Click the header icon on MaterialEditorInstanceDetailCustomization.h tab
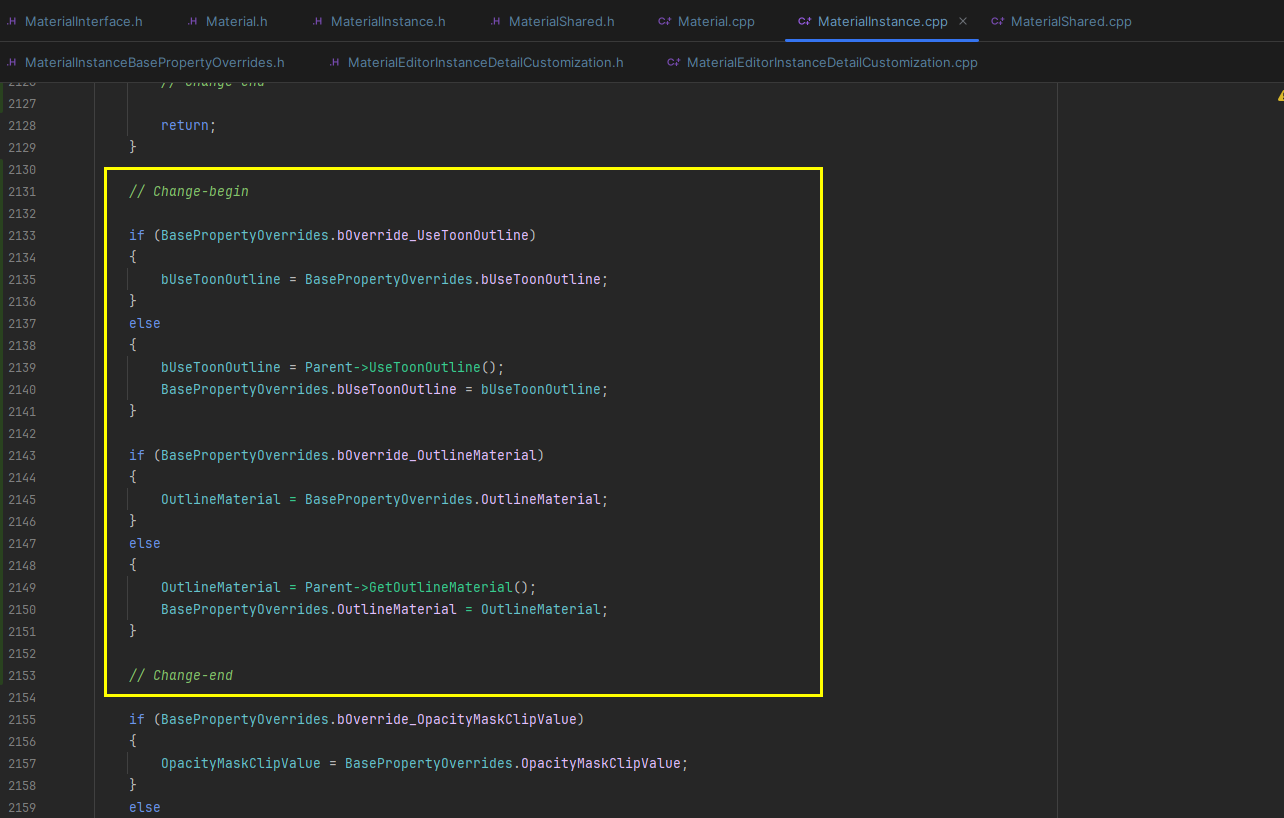 point(333,61)
